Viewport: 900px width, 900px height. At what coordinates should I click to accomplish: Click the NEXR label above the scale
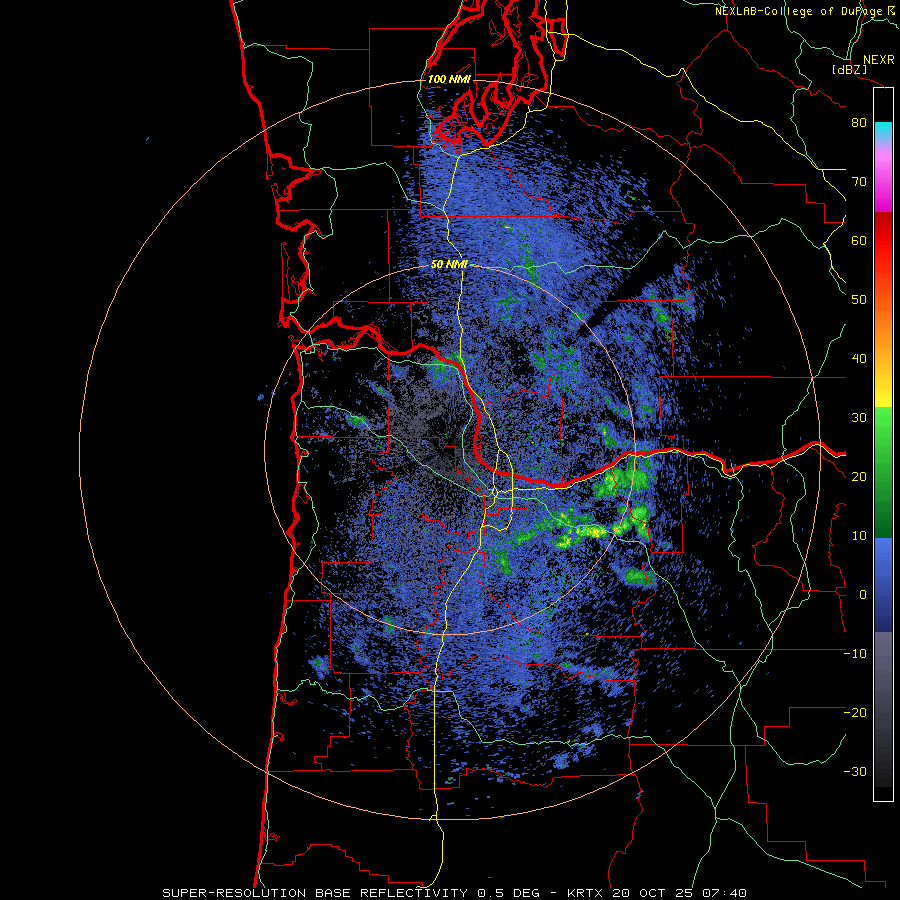coord(878,60)
